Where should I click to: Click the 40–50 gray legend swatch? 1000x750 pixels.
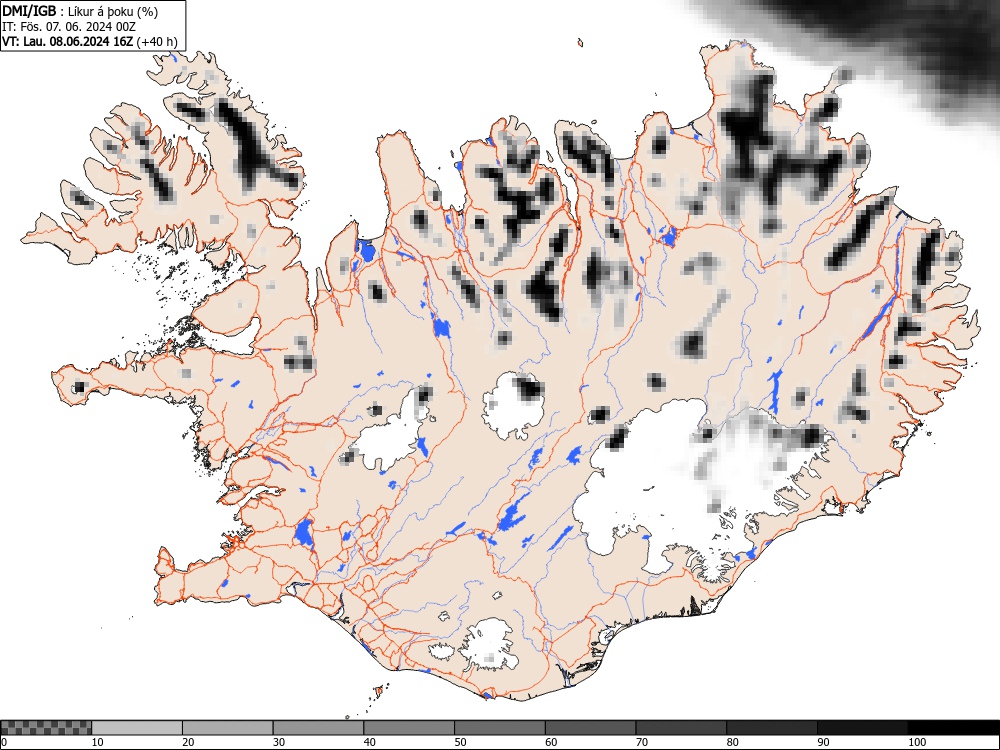click(x=409, y=728)
